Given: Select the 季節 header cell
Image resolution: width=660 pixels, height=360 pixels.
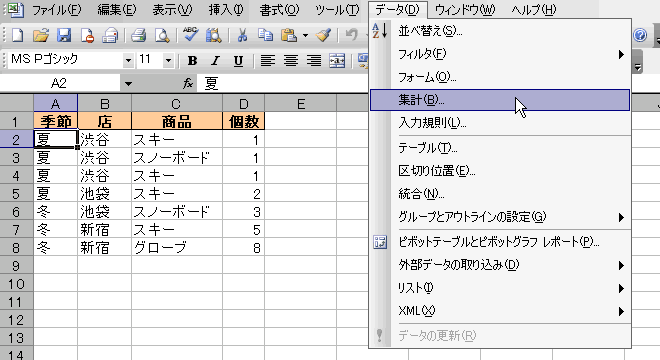Looking at the screenshot, I should pos(56,121).
